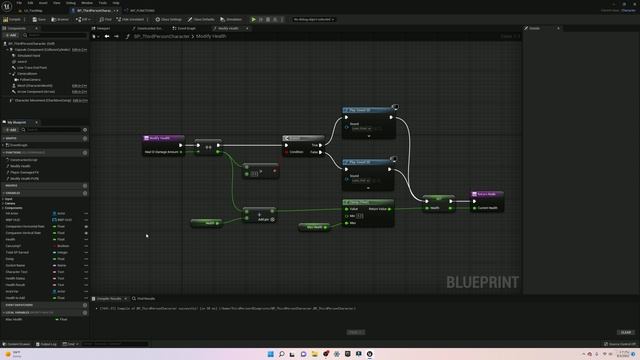Click Edit in C++ link for Character Movement
The width and height of the screenshot is (640, 360).
[80, 100]
